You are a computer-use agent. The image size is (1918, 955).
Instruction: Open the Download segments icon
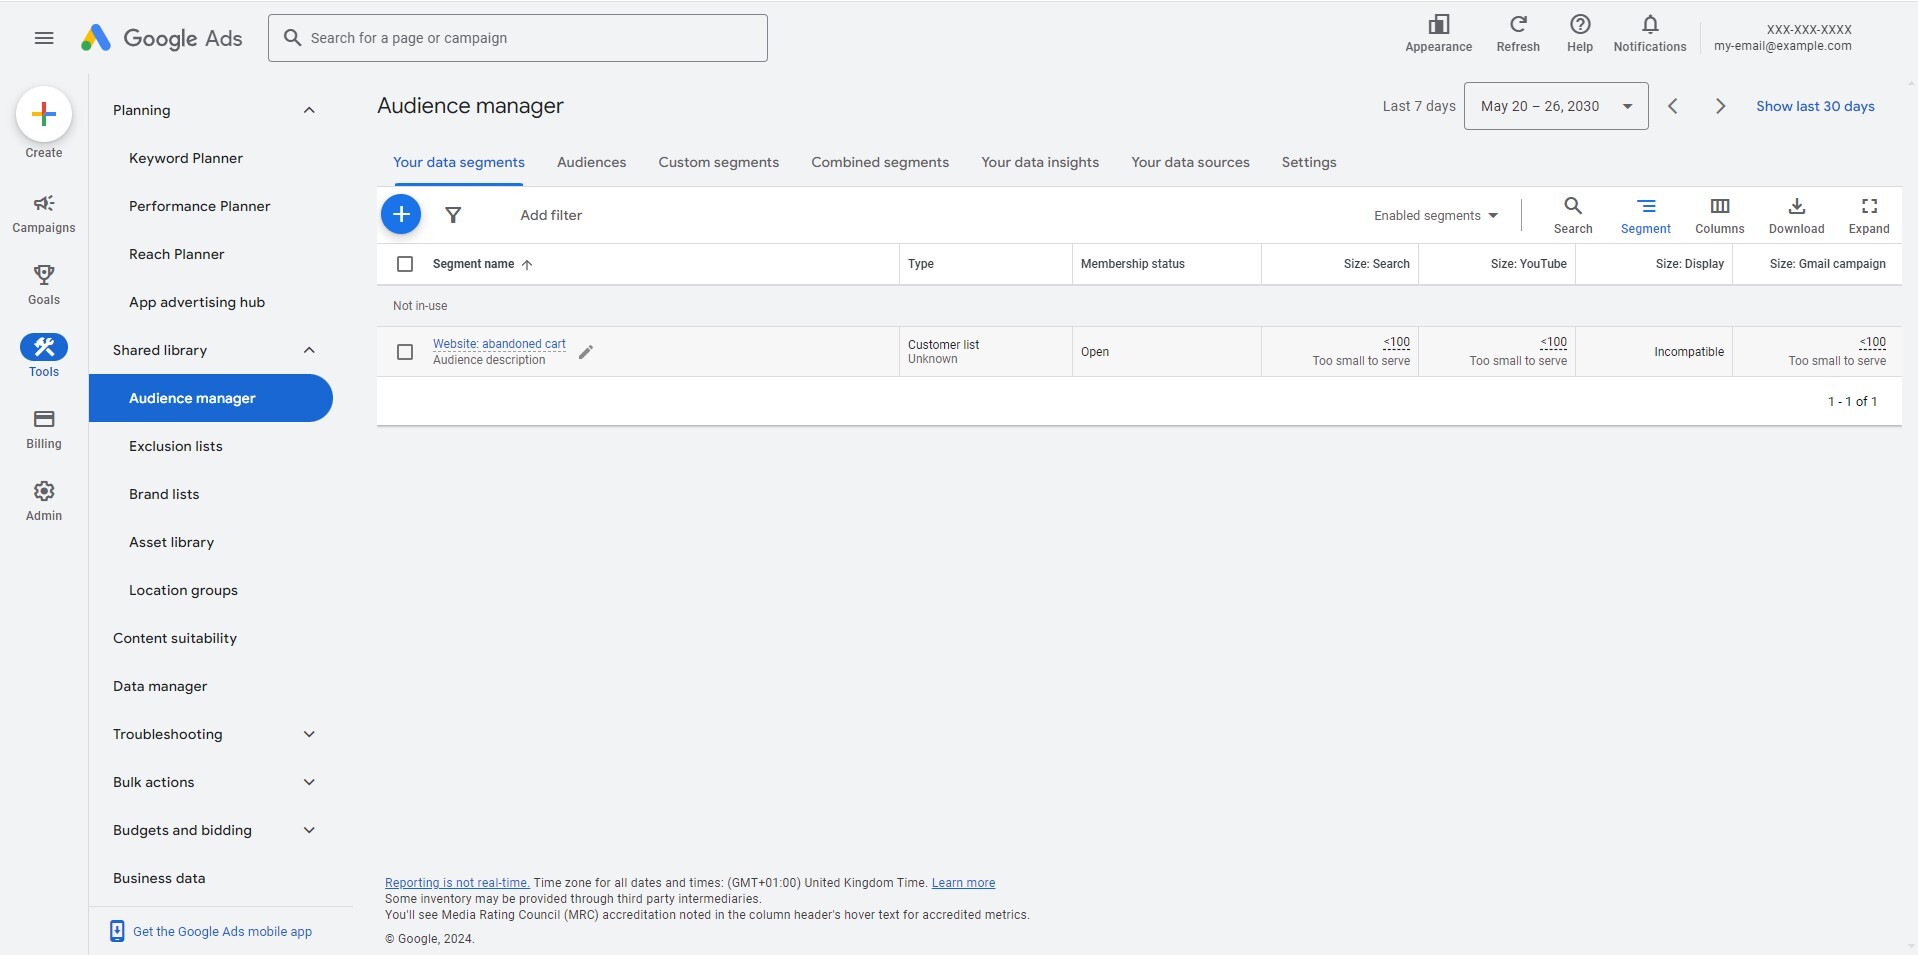(x=1794, y=207)
